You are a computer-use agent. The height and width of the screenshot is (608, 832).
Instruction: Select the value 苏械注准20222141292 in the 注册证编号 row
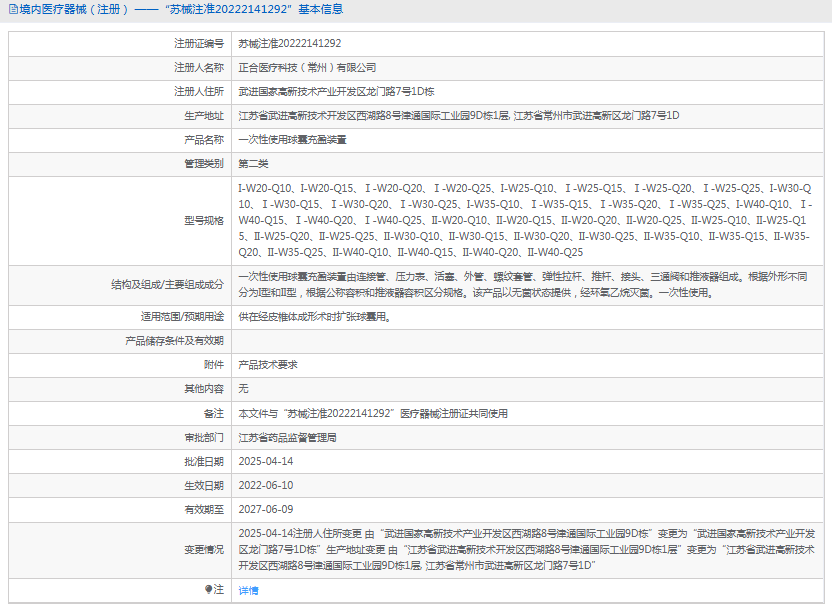point(290,44)
